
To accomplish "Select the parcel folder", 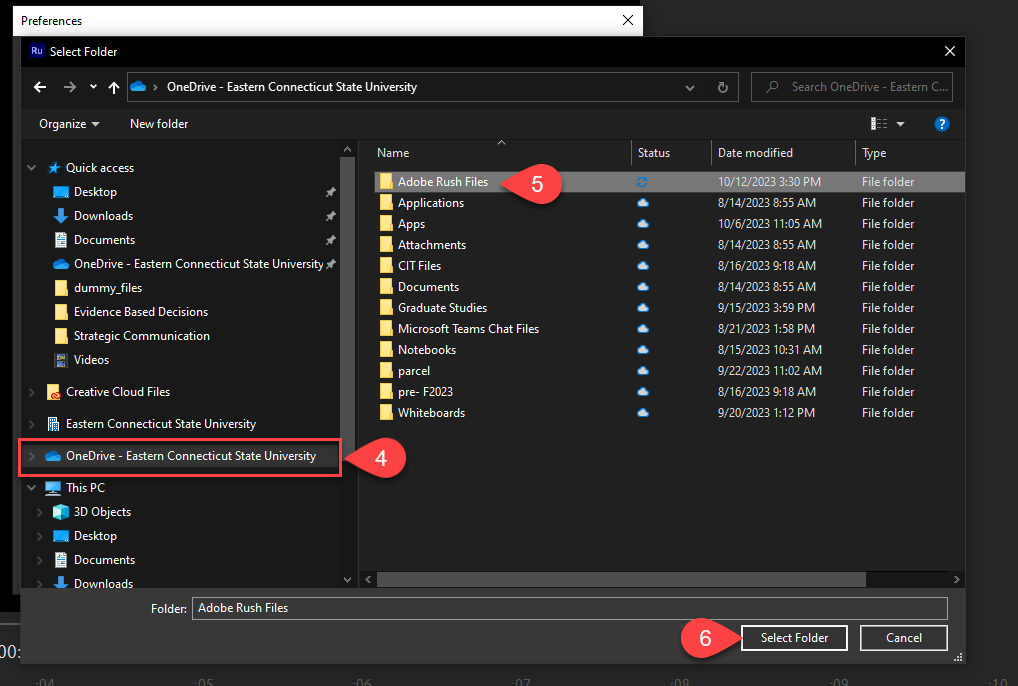I will coord(414,371).
